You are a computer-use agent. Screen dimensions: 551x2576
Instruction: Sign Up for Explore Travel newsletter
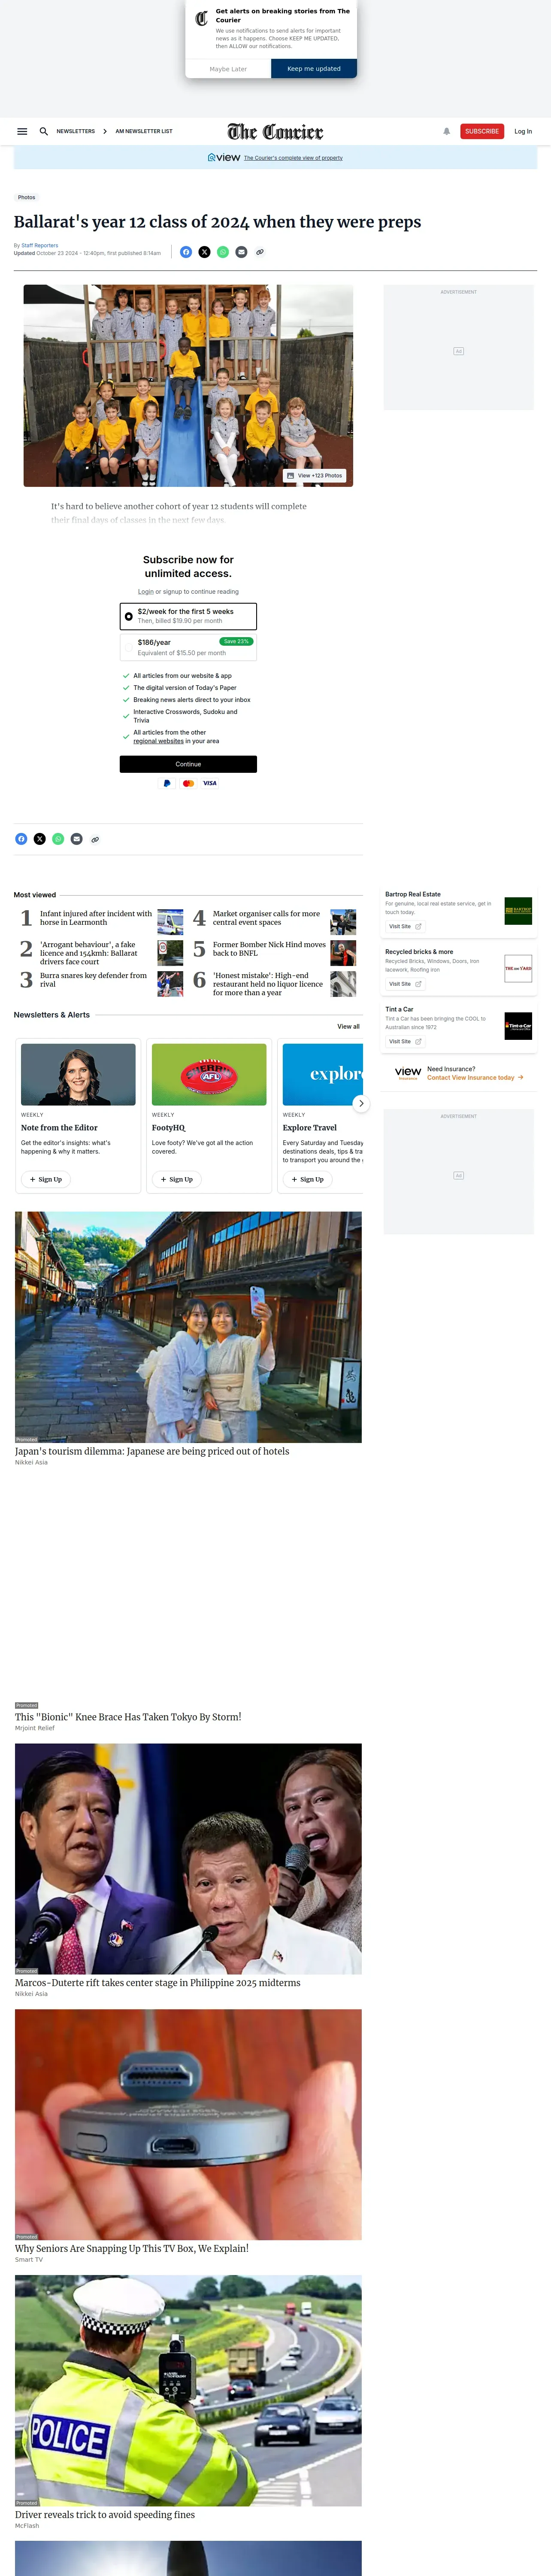pyautogui.click(x=308, y=1179)
